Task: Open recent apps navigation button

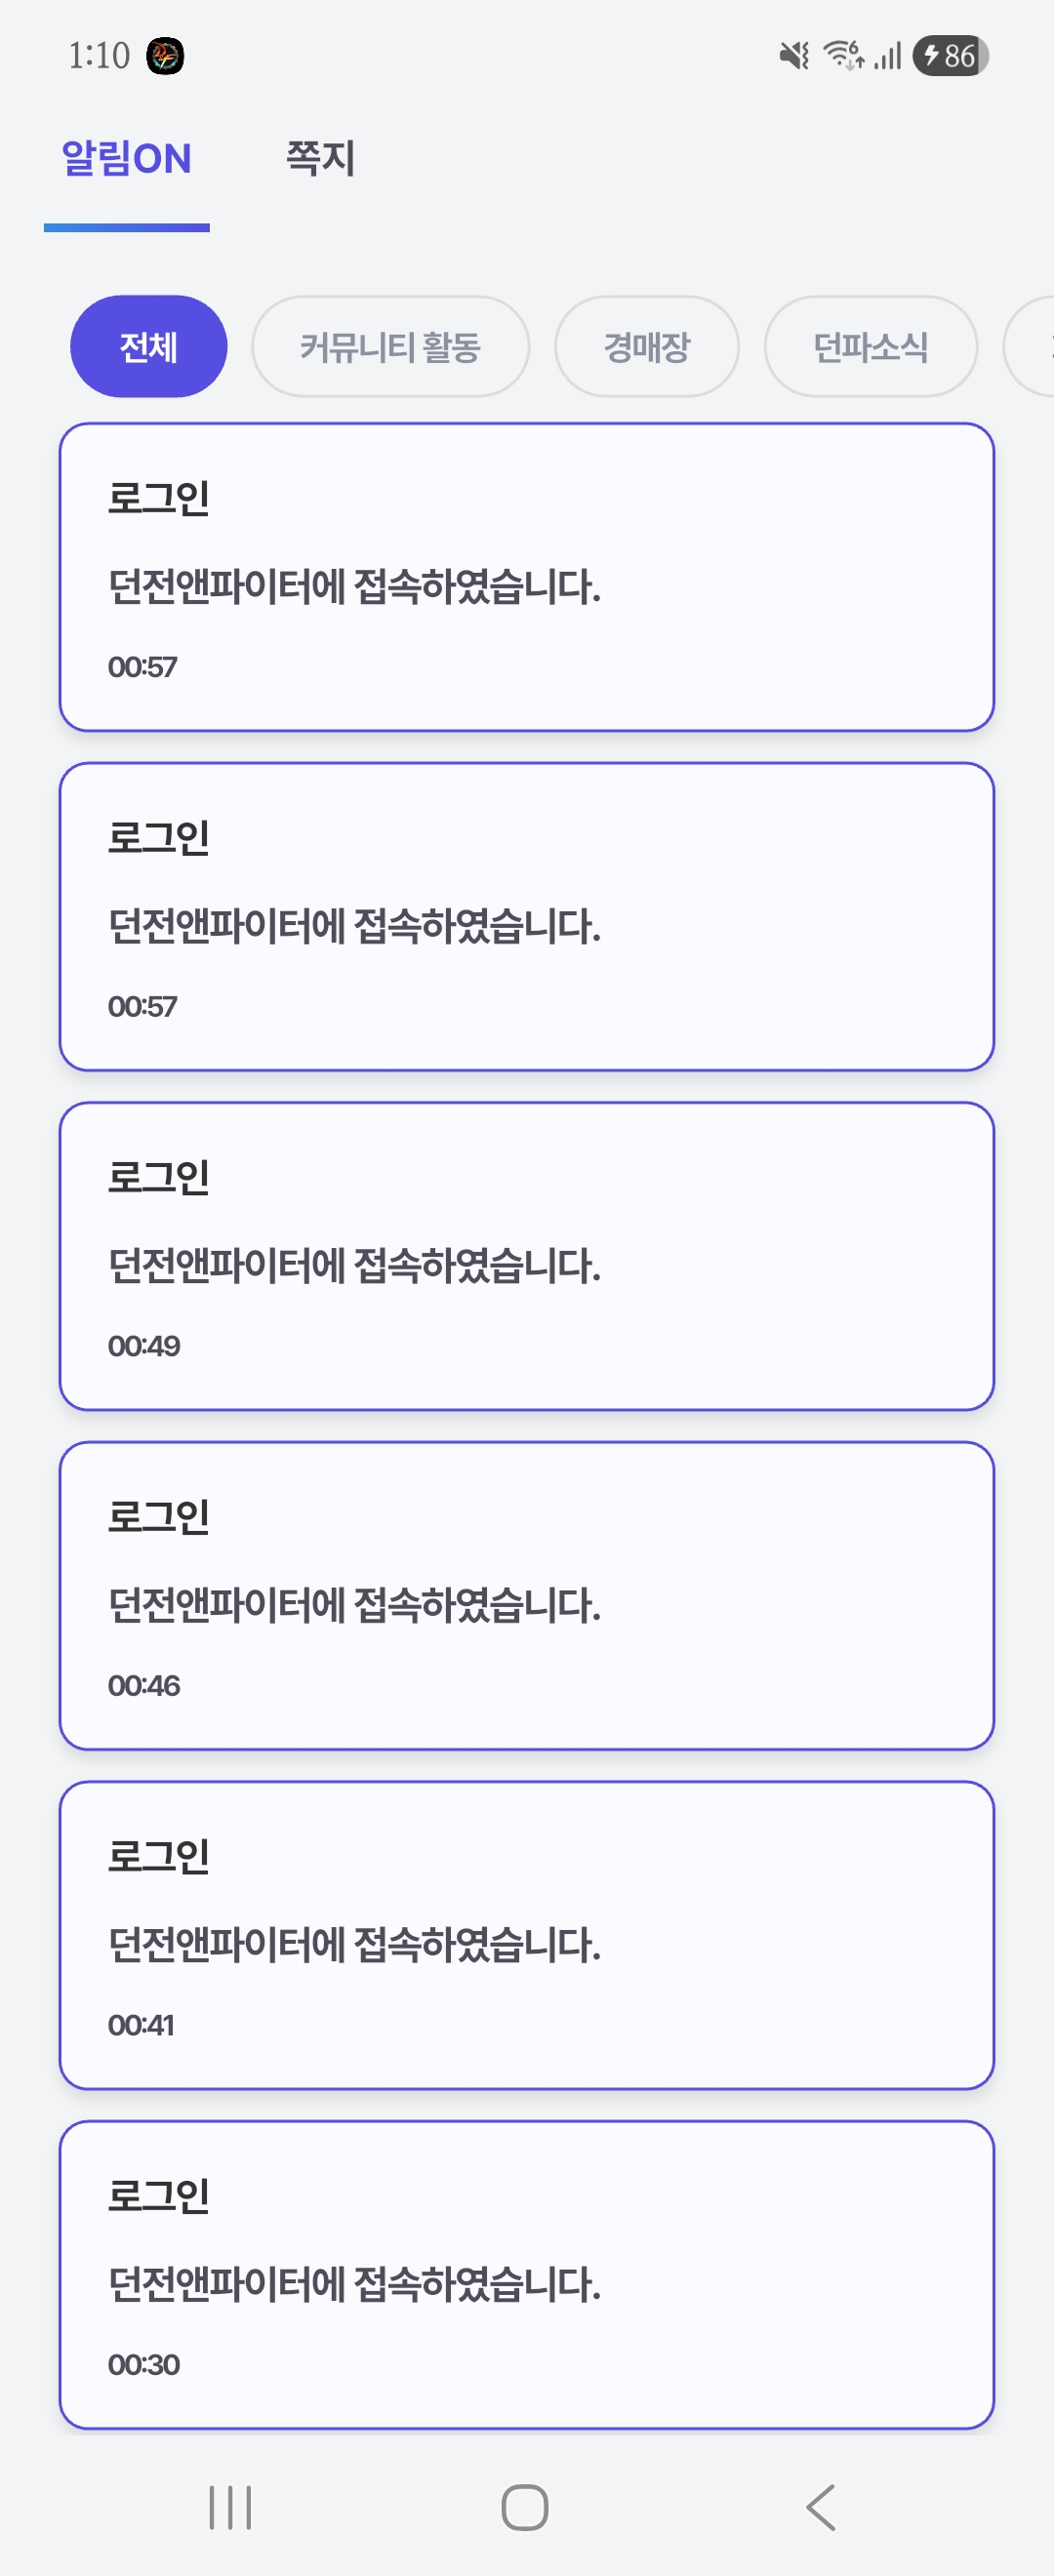Action: coord(230,2507)
